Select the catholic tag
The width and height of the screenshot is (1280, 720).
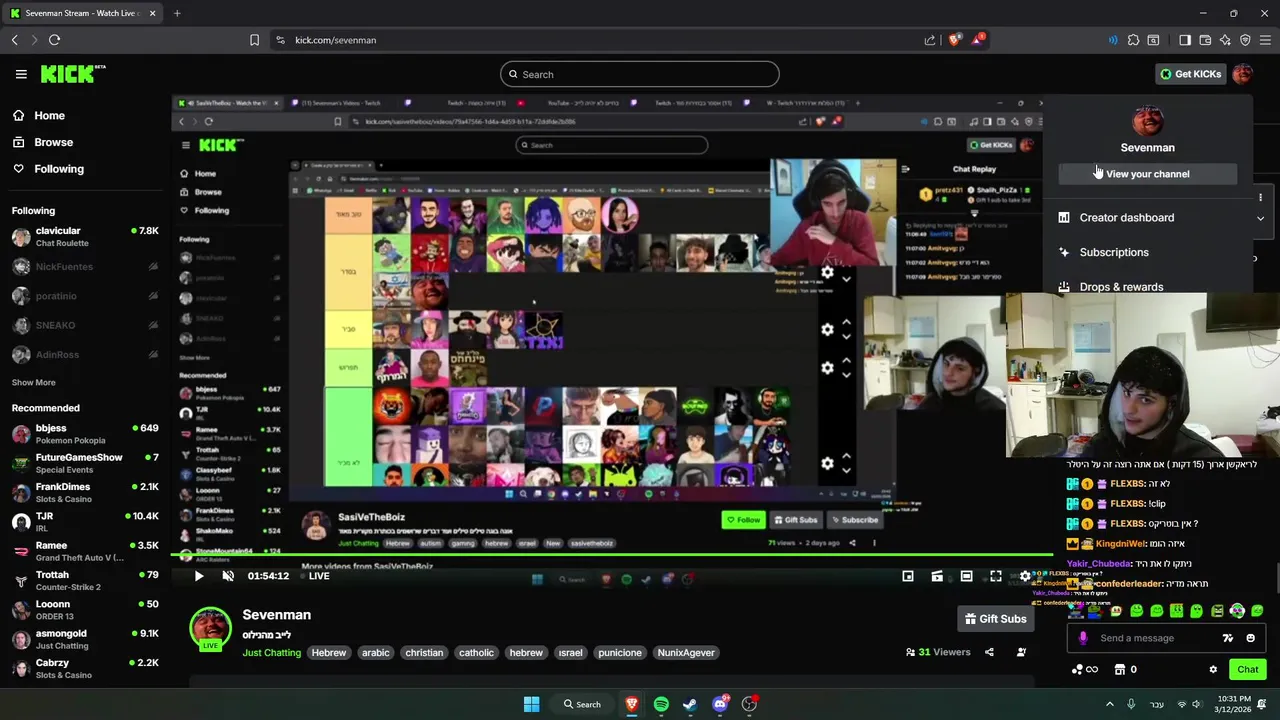coord(476,653)
